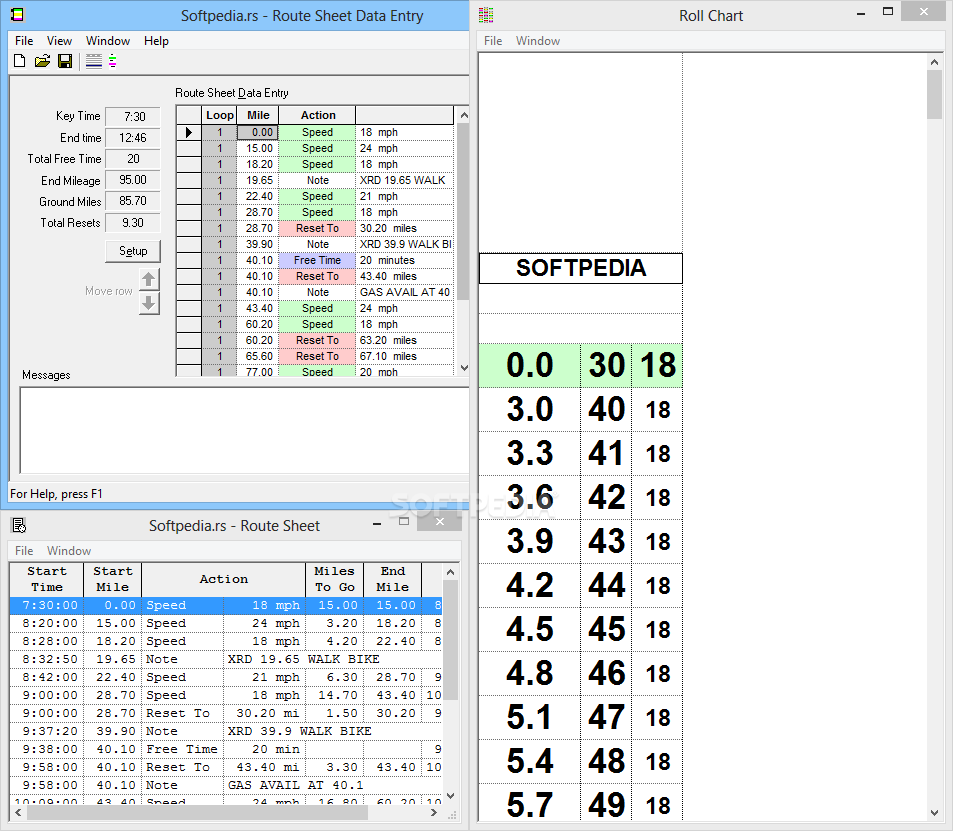Move the row down with the down arrow

pos(149,303)
